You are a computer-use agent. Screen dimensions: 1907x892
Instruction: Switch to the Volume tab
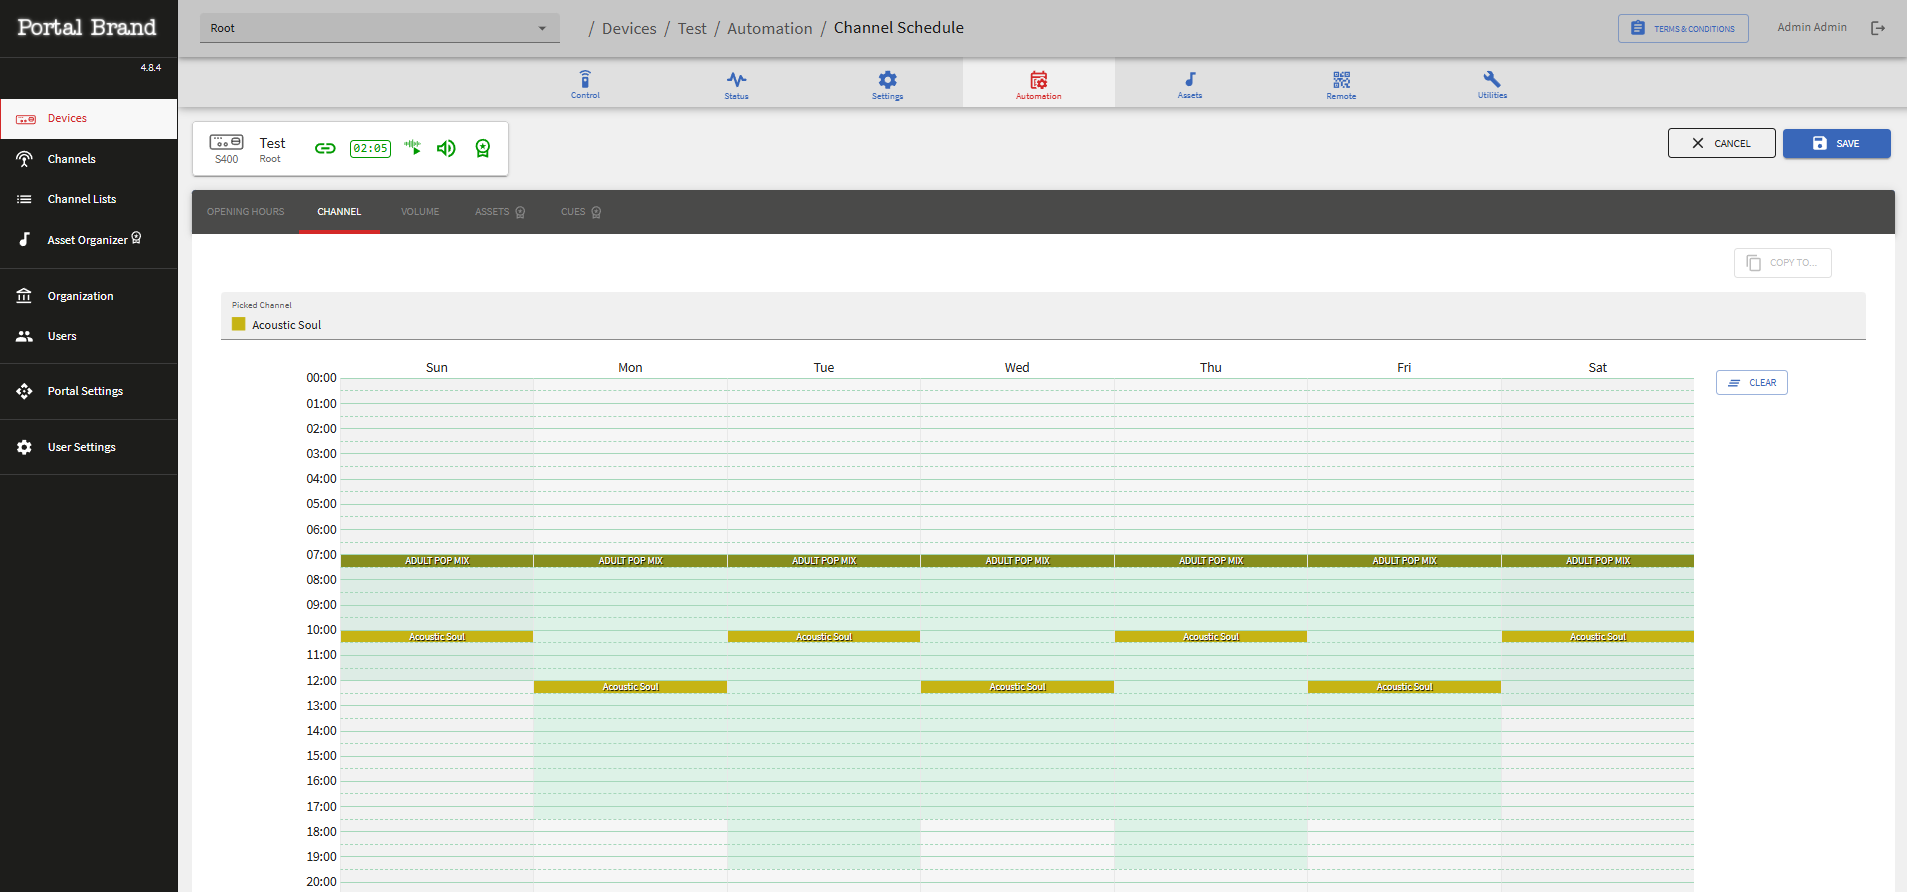420,212
